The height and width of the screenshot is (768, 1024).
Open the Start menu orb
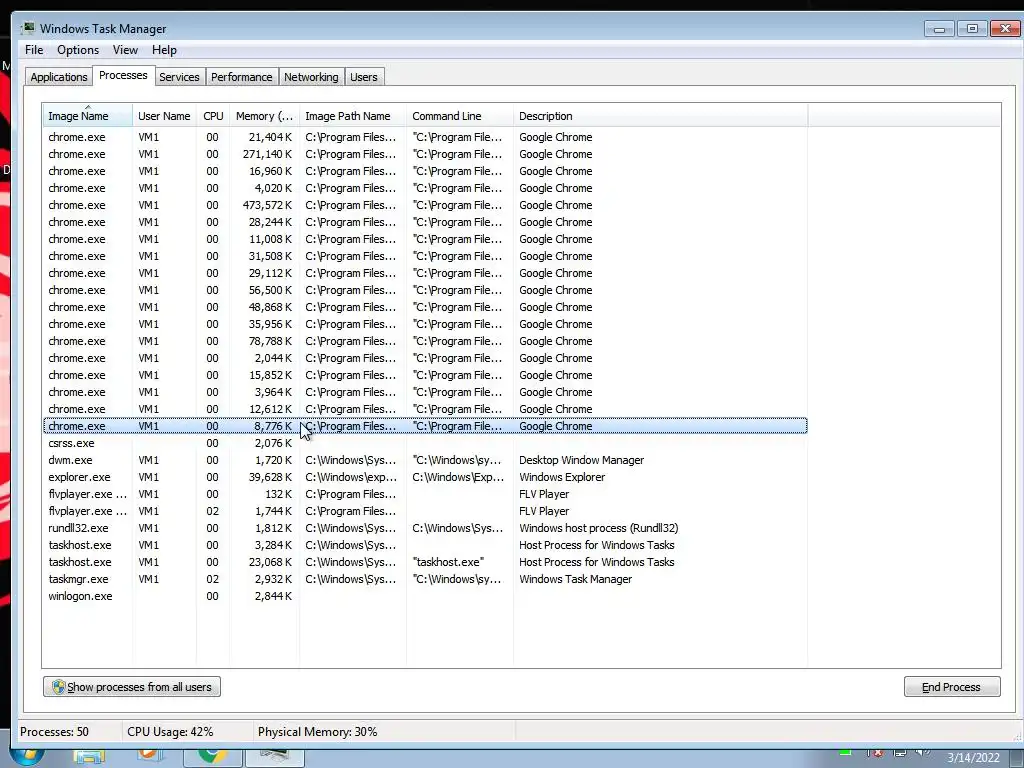[x=27, y=757]
